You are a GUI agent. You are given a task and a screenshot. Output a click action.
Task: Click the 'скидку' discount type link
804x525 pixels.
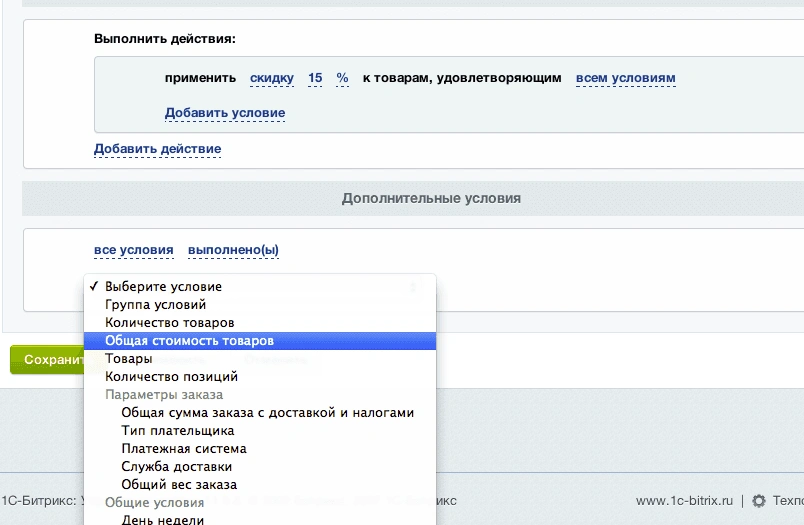(272, 78)
